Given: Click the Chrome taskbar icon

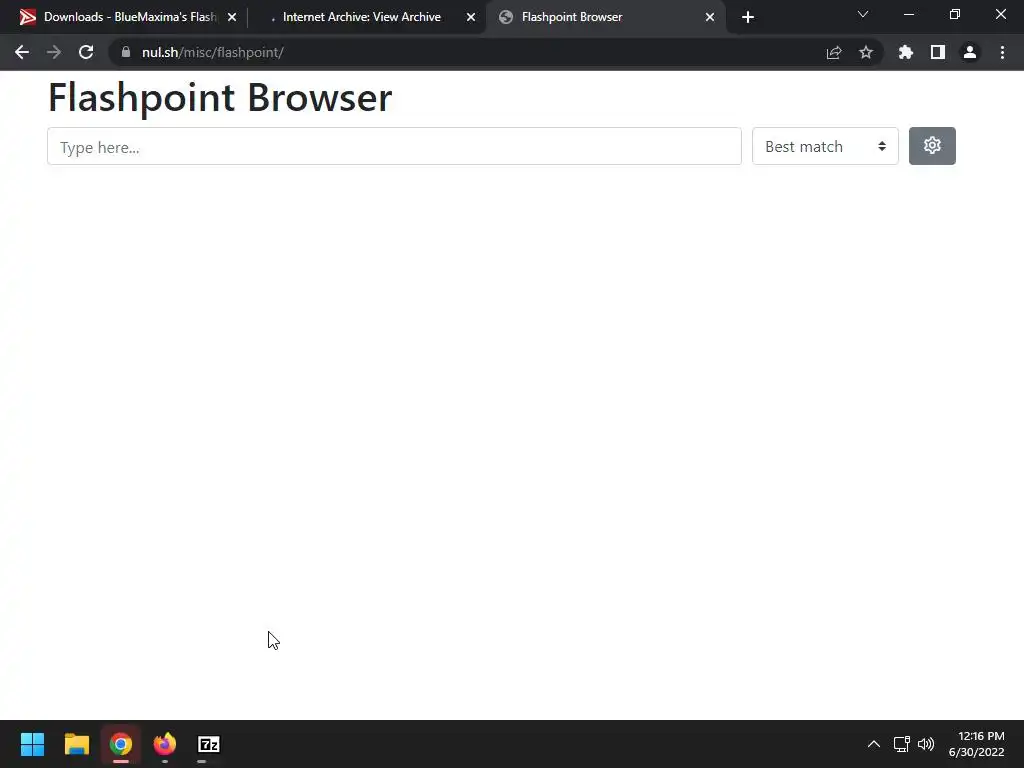Looking at the screenshot, I should [x=121, y=744].
